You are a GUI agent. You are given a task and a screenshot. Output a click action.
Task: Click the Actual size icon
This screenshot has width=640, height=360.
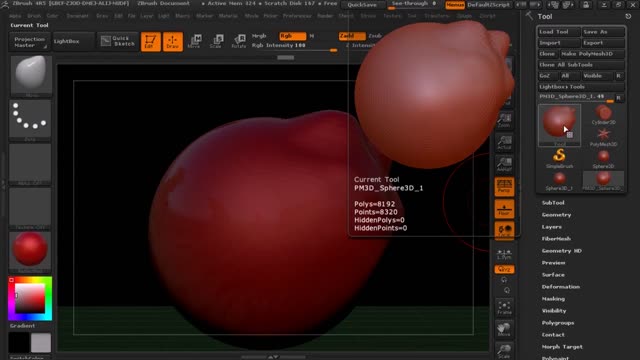pos(504,142)
